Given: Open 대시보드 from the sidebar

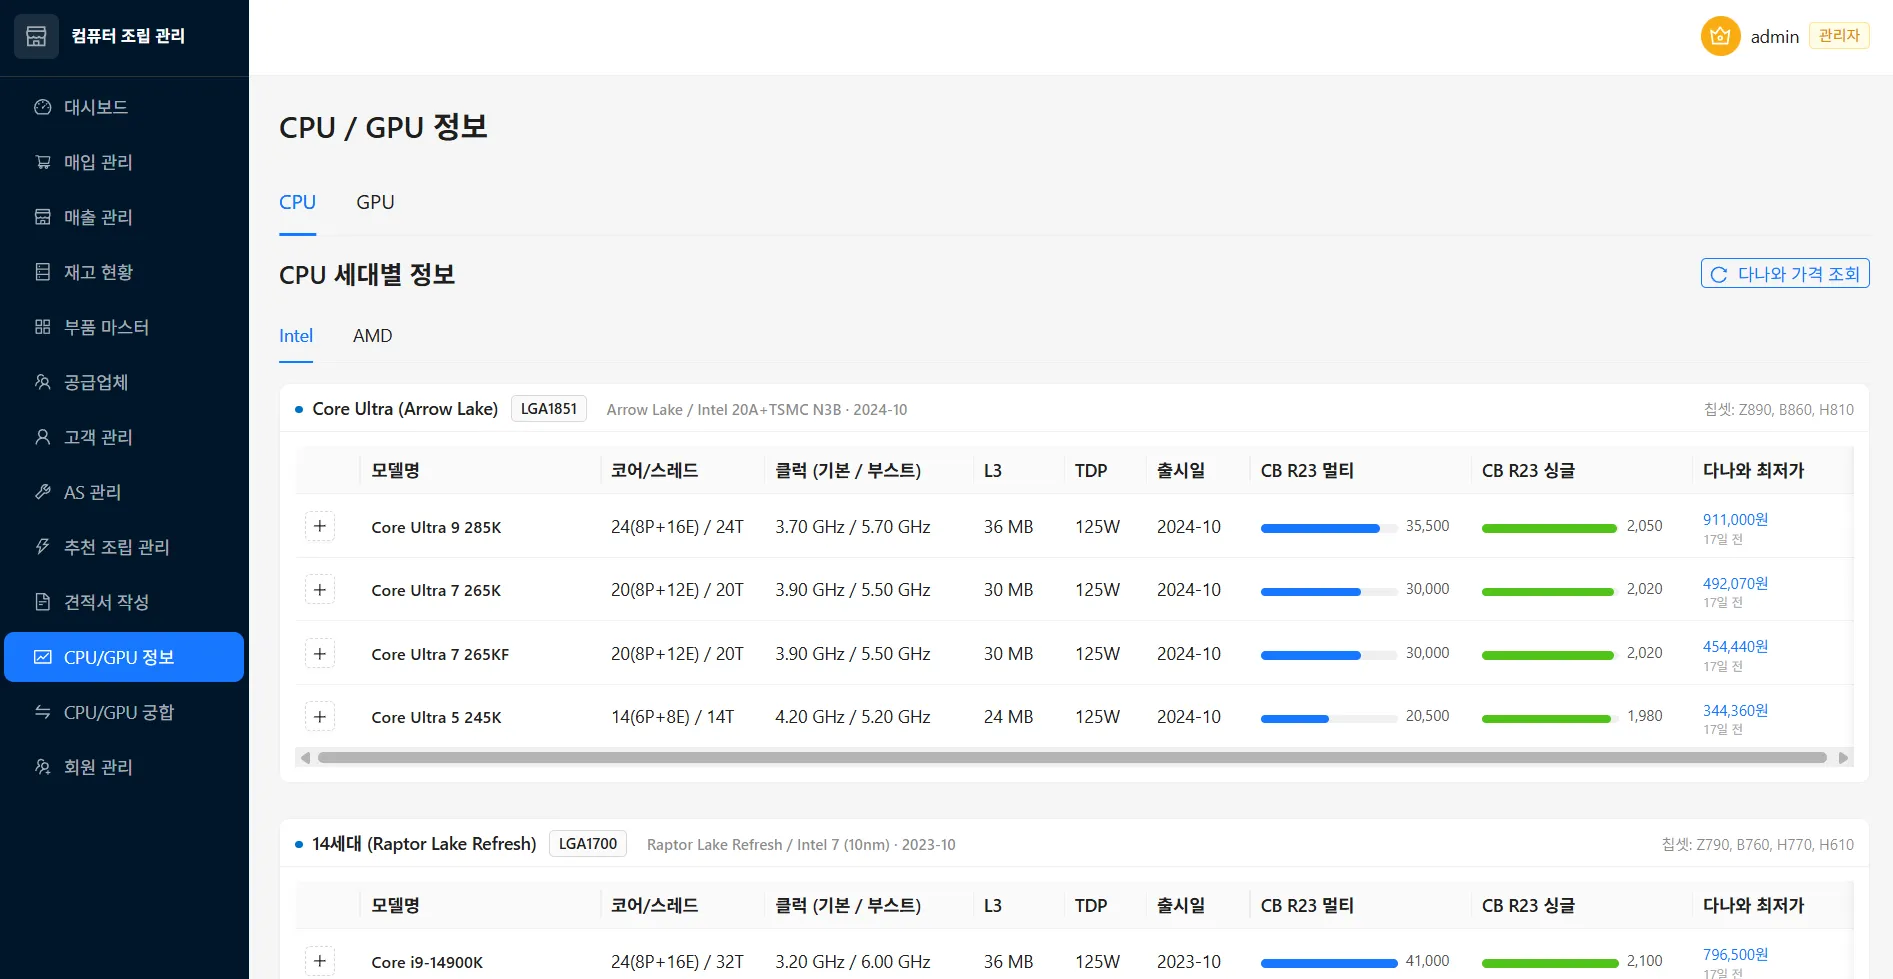Looking at the screenshot, I should click(124, 107).
